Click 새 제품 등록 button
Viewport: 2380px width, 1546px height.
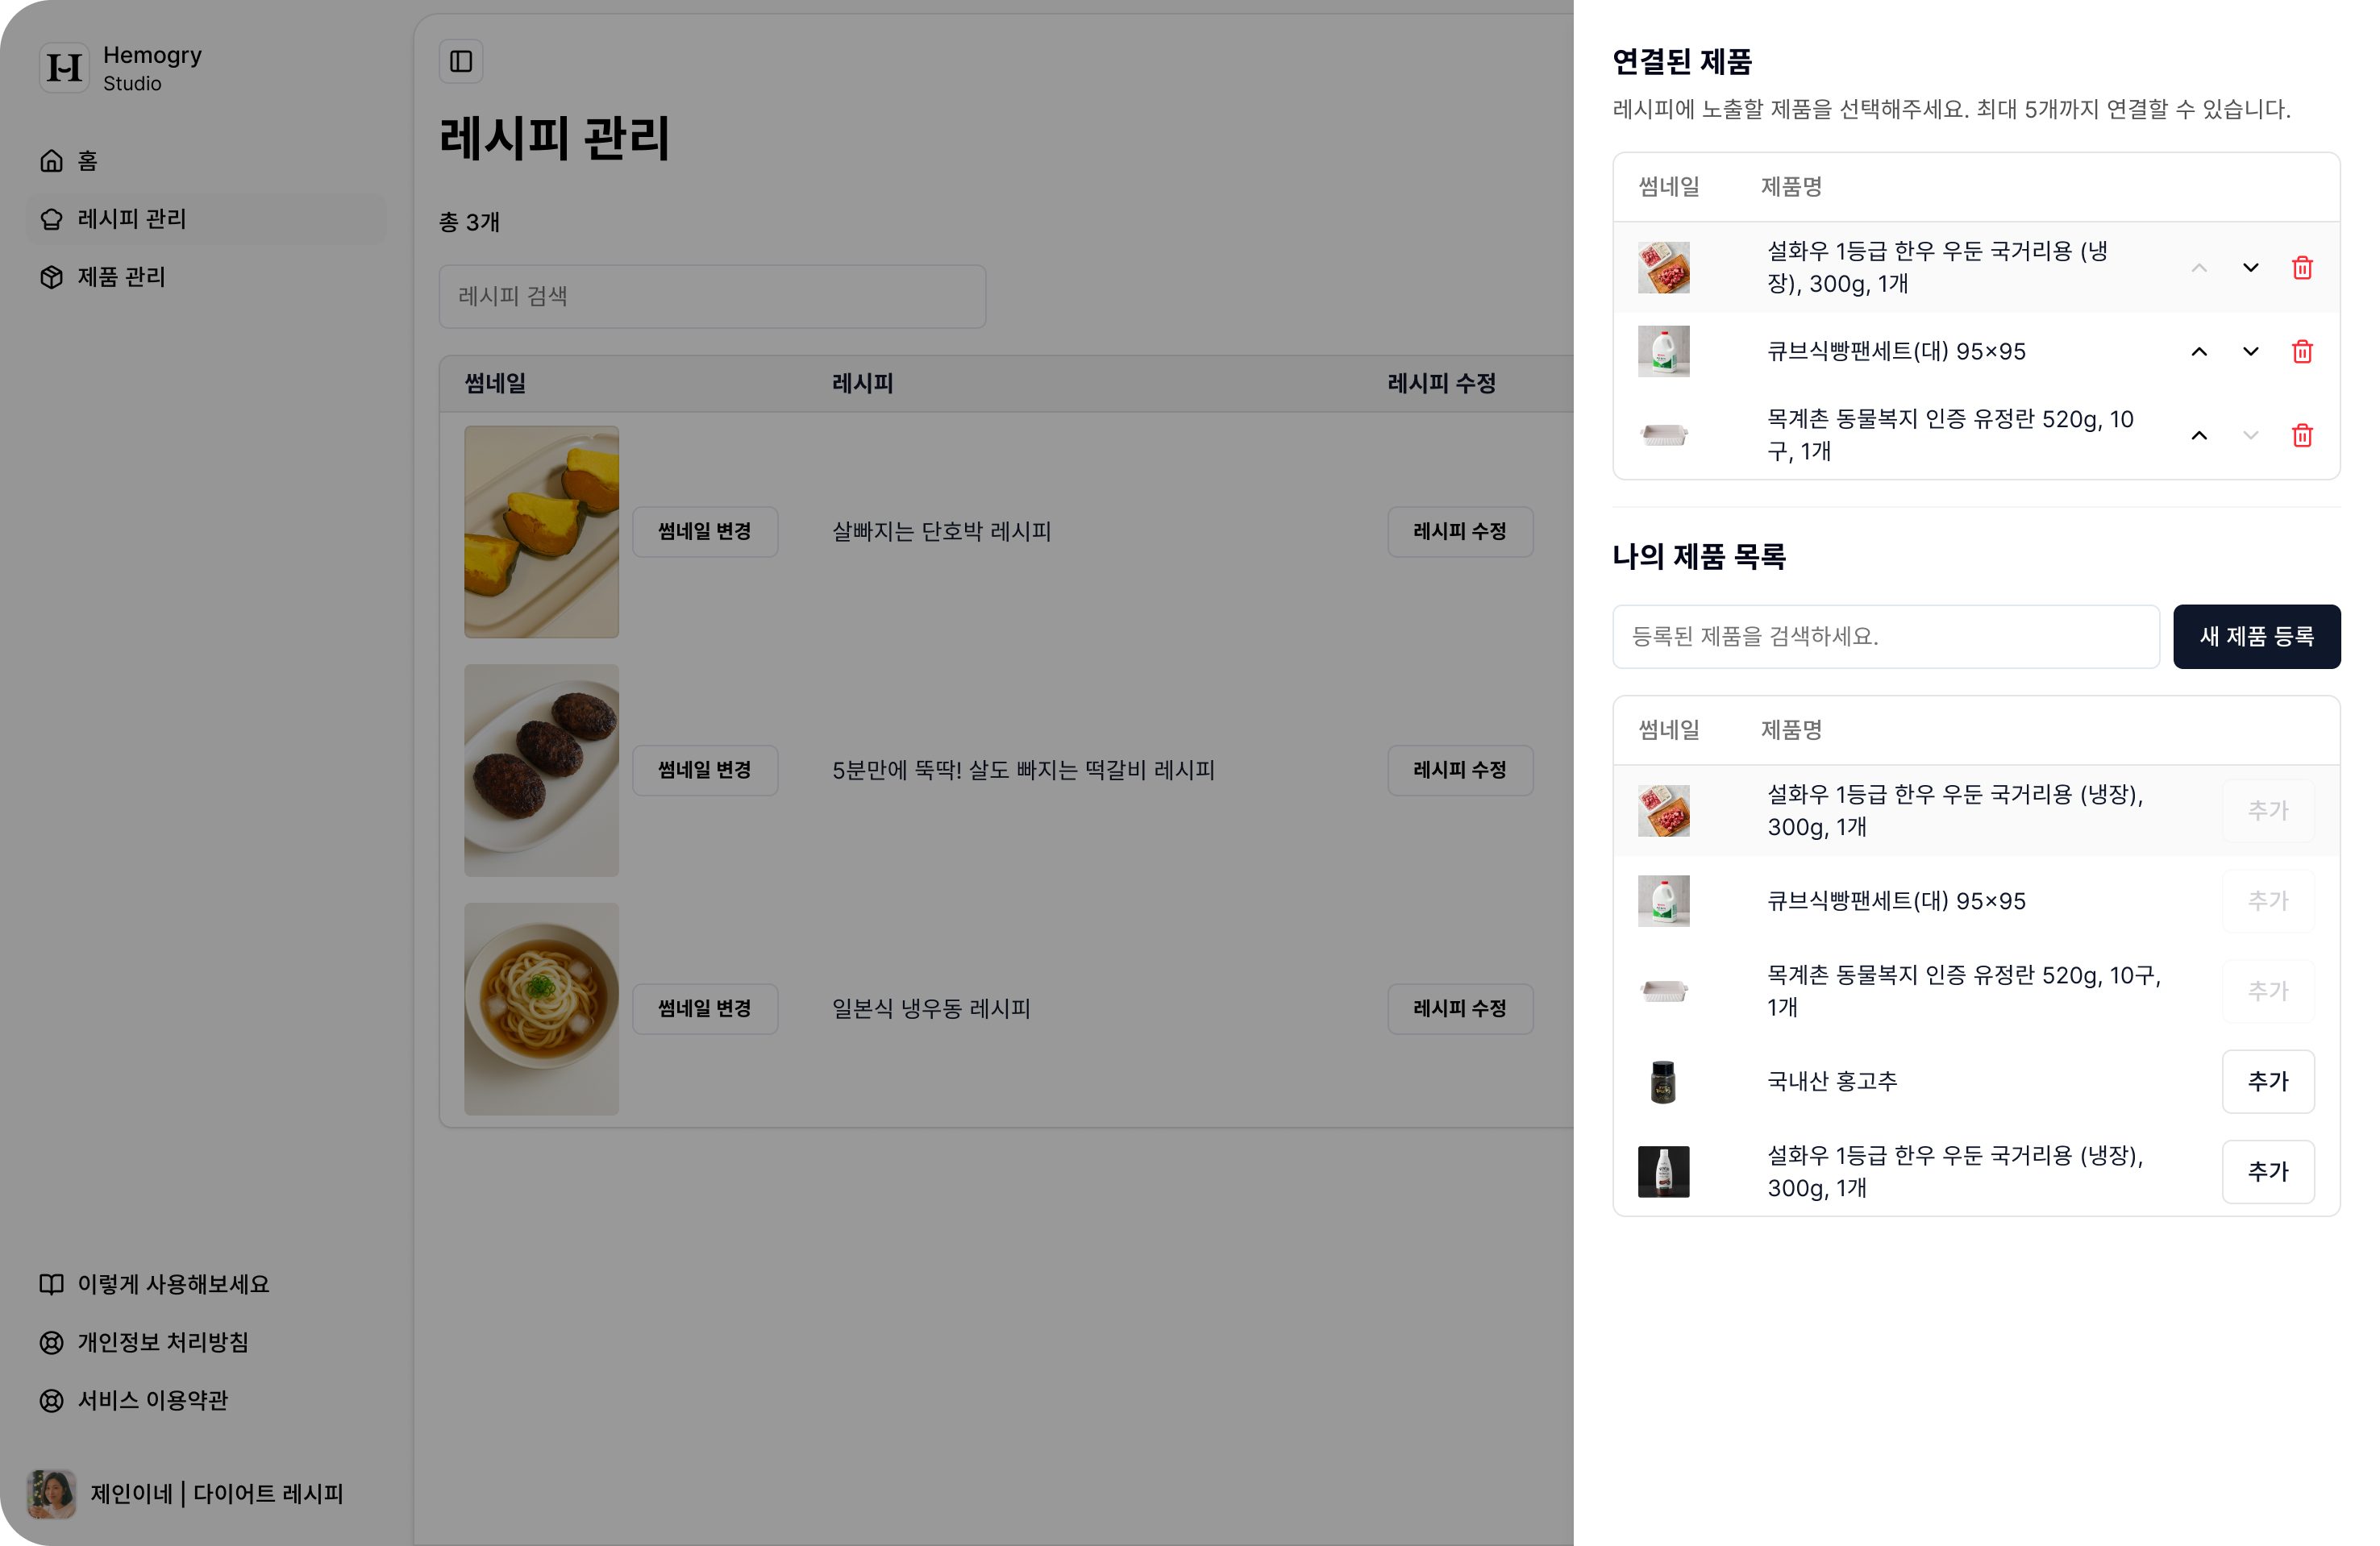2256,636
